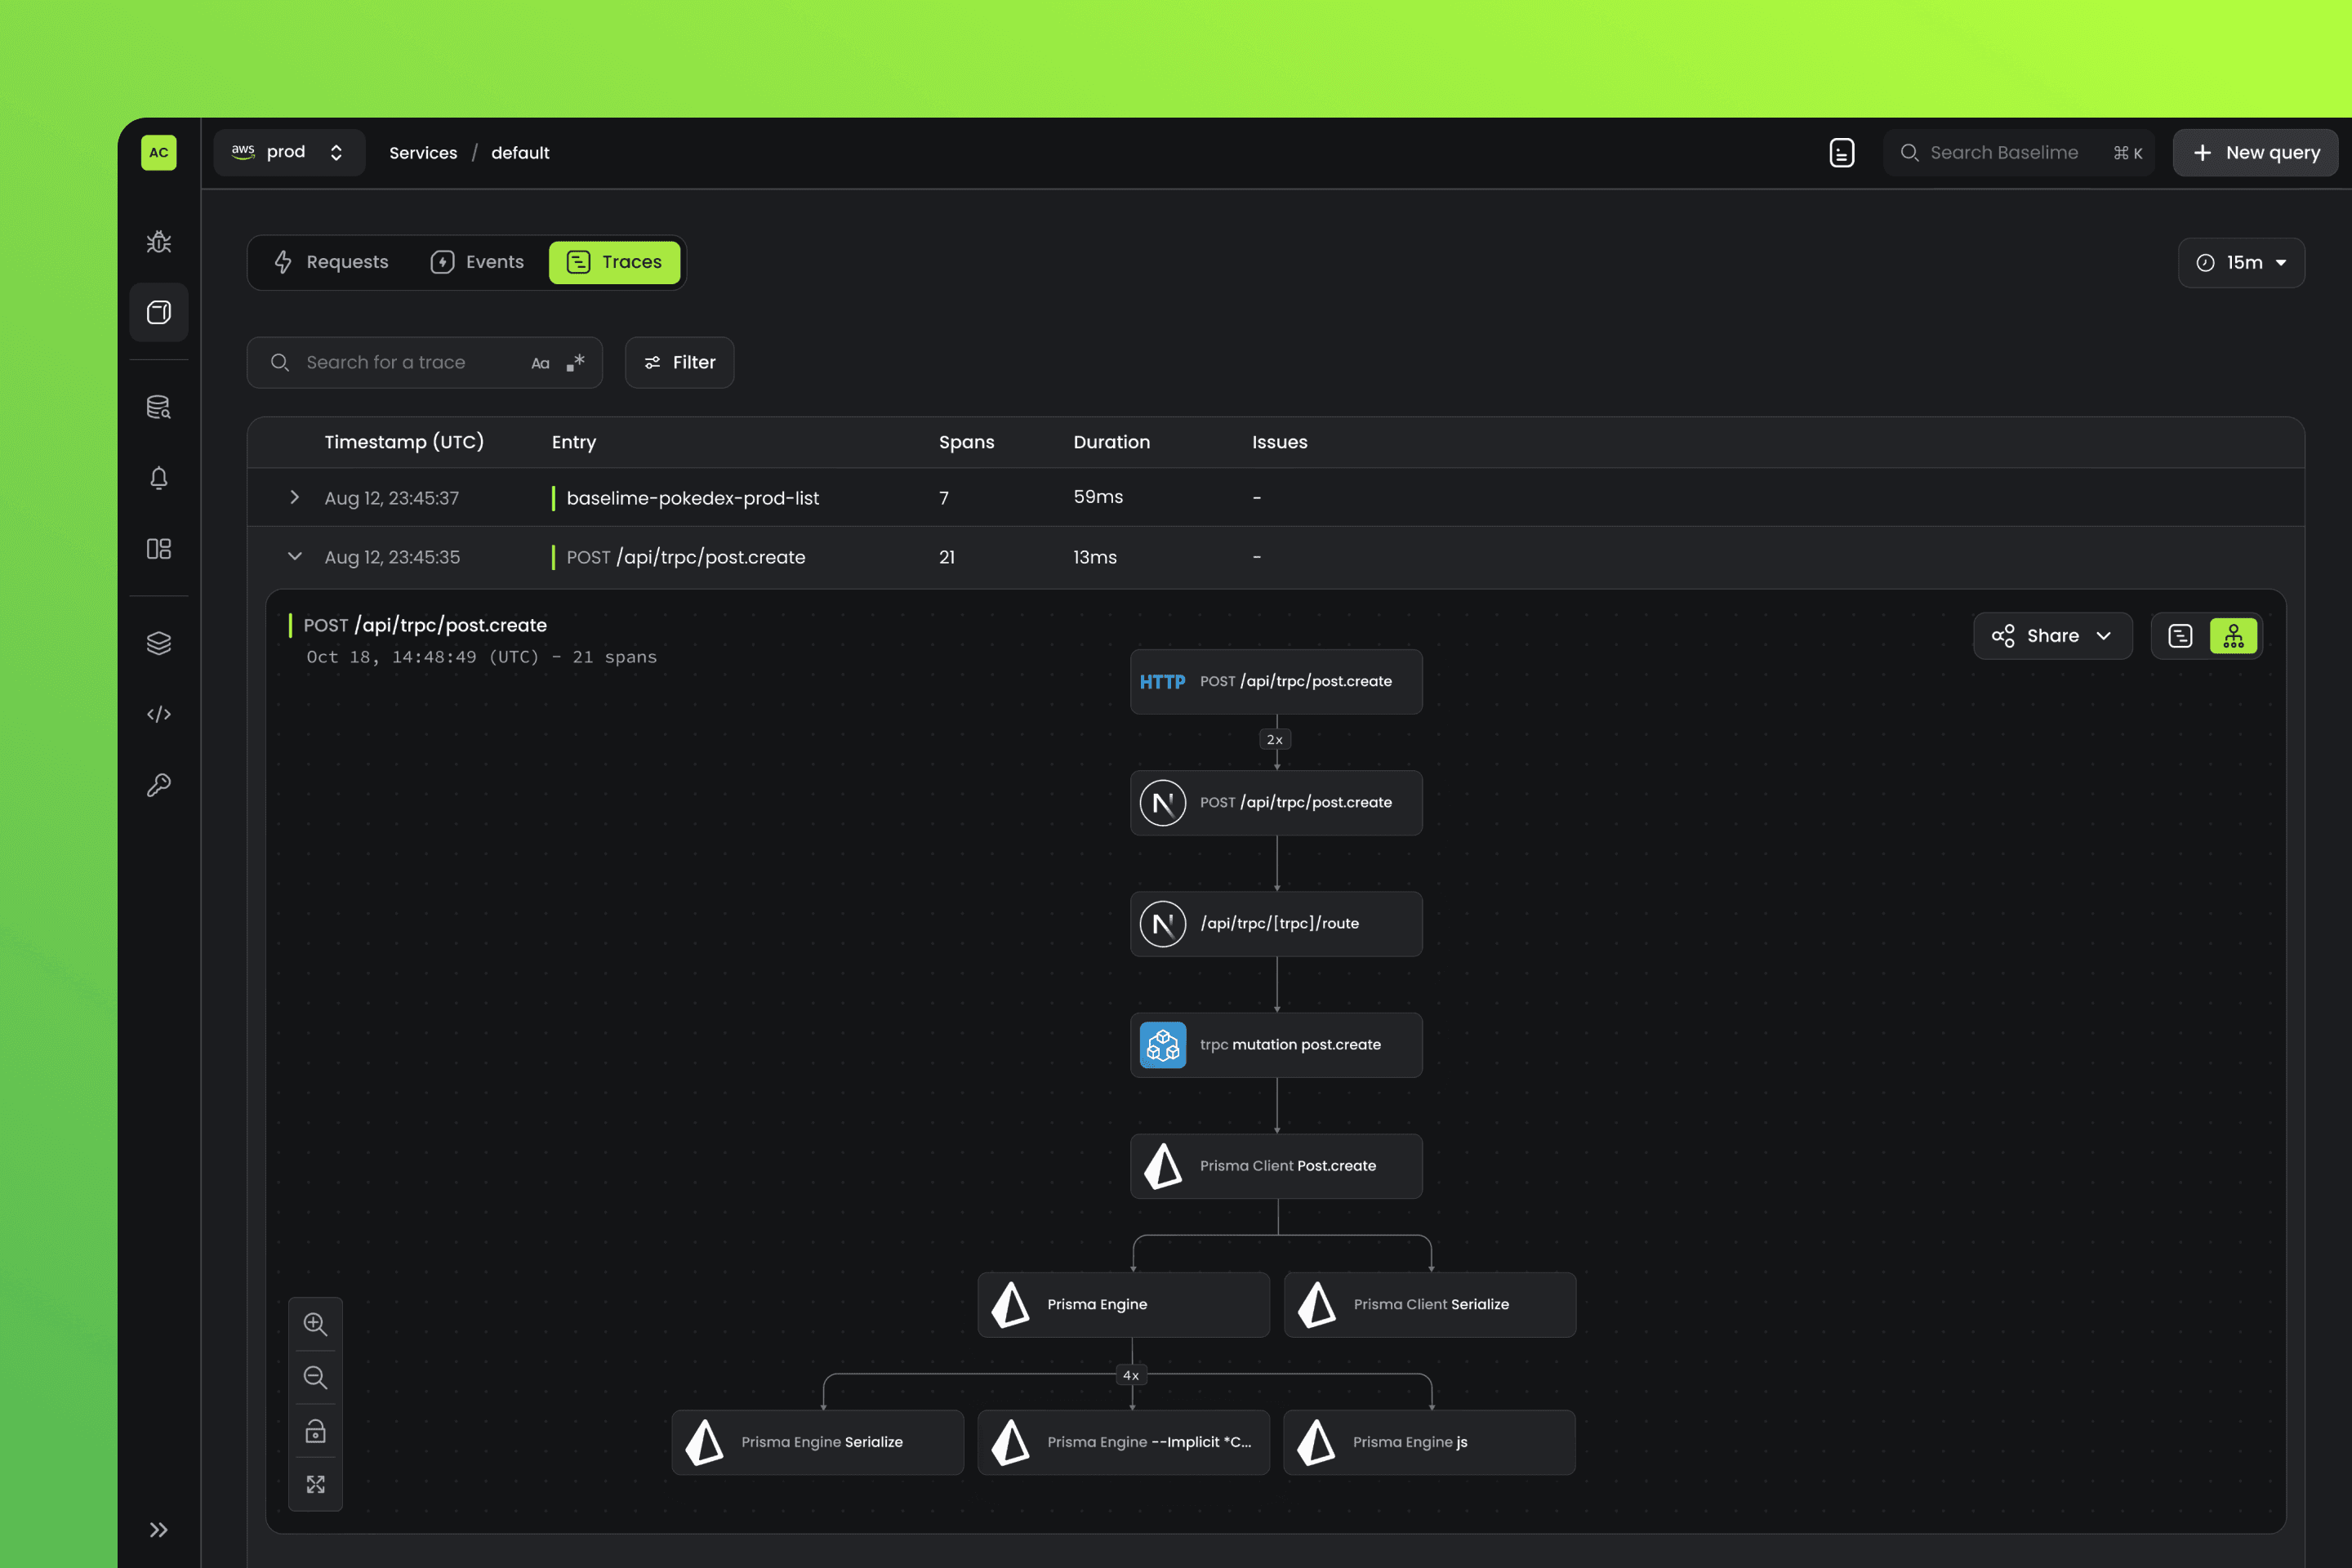Open the Filter button
The image size is (2352, 1568).
(x=679, y=362)
